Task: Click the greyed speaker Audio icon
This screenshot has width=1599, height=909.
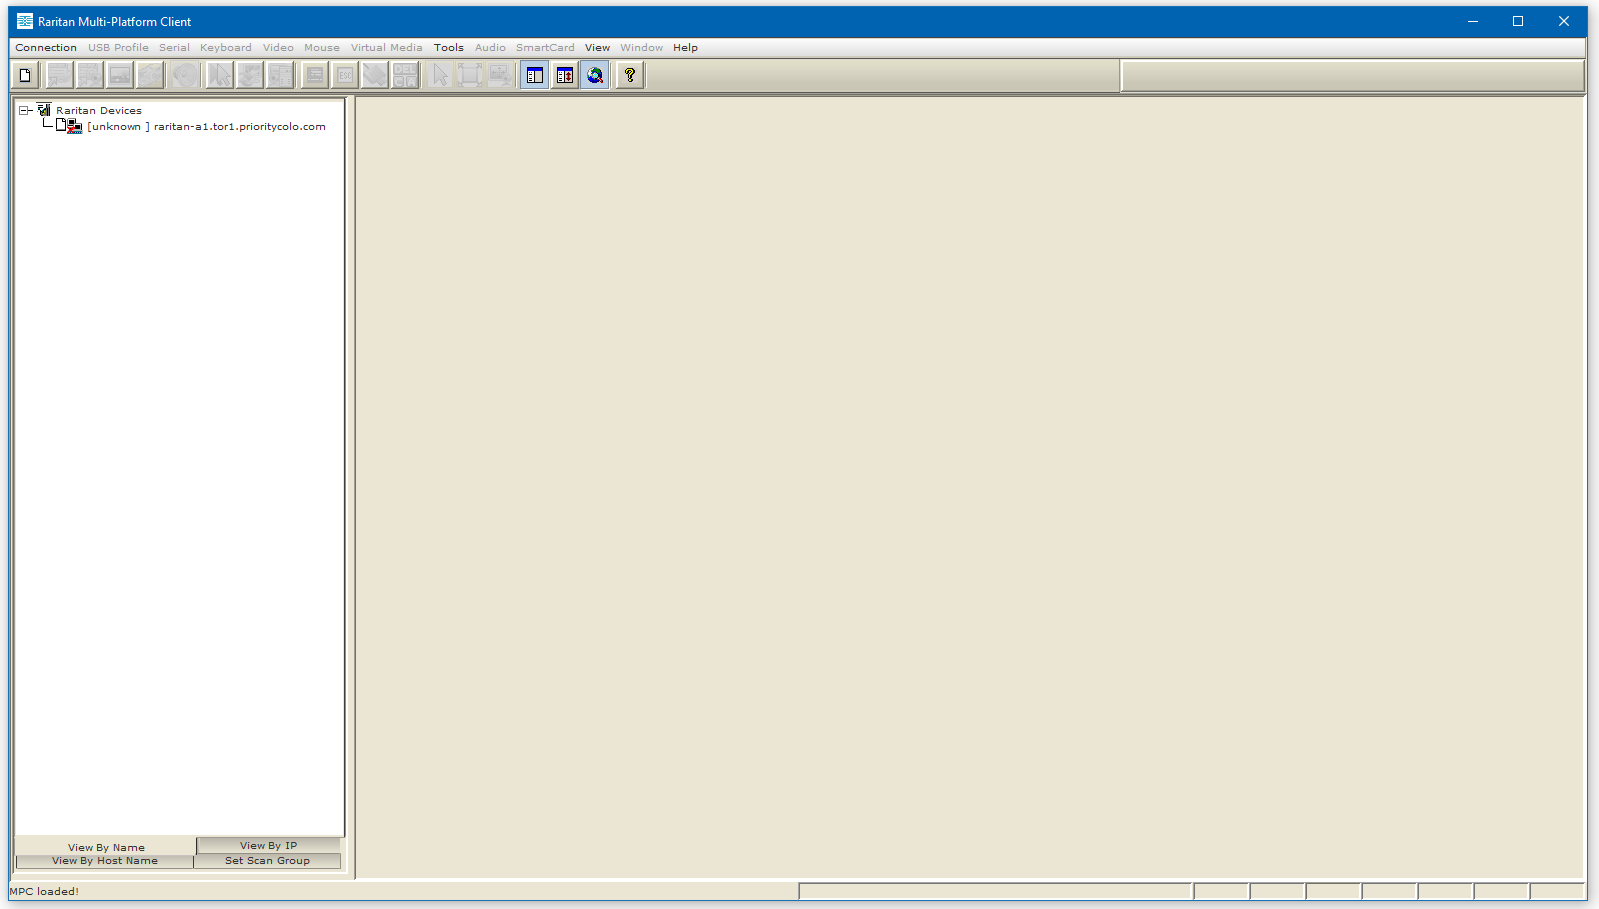Action: point(185,75)
